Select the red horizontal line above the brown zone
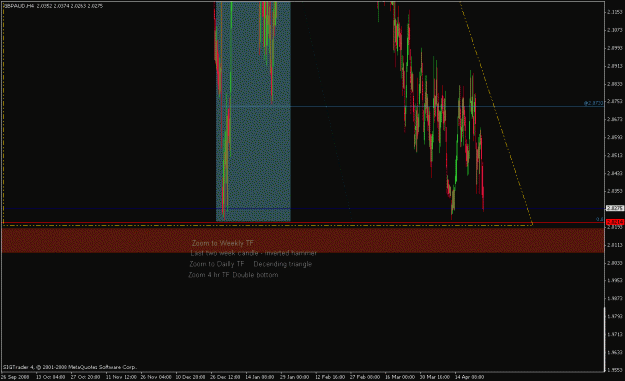625x381 pixels. (303, 222)
